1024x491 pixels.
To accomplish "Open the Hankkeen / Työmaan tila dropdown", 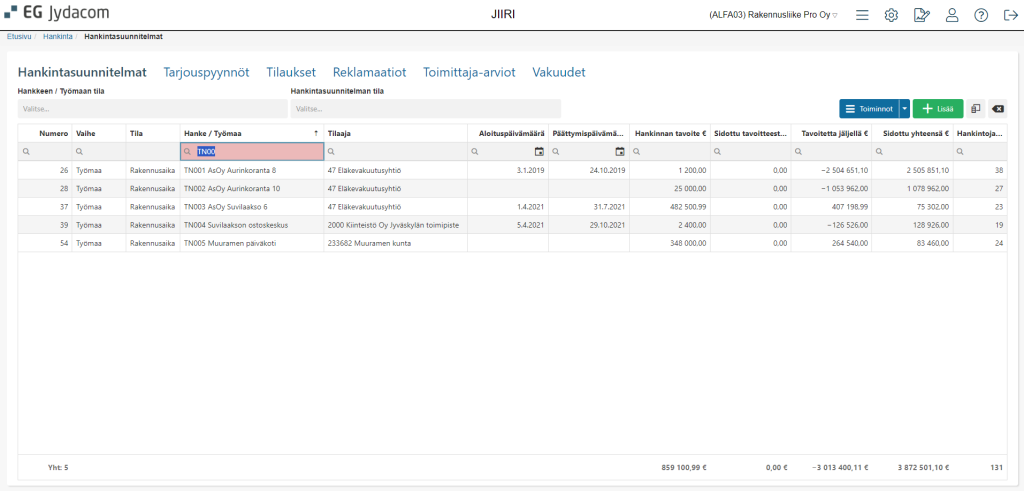I will (x=153, y=108).
